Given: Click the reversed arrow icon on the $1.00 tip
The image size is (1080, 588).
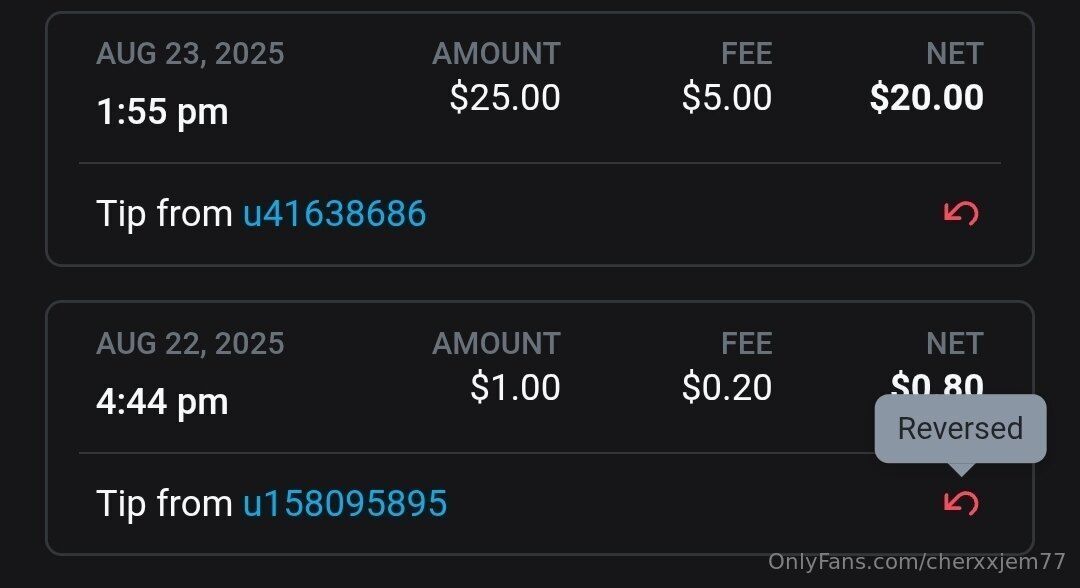Looking at the screenshot, I should [x=960, y=502].
